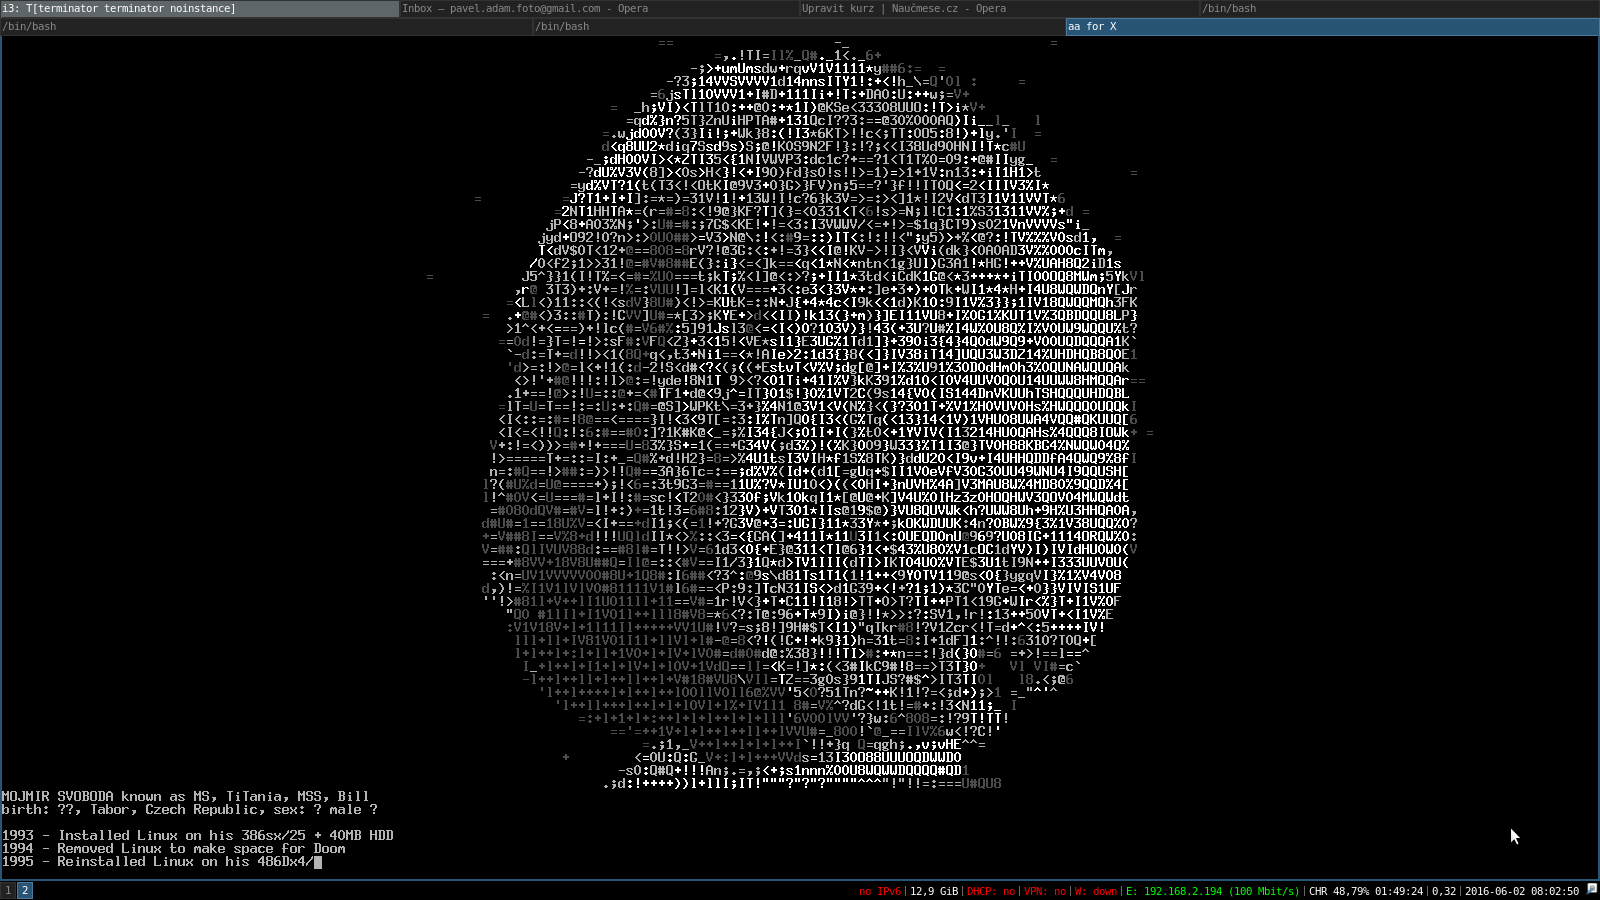
Task: Click the system tray icon in status bar
Action: tap(1592, 890)
